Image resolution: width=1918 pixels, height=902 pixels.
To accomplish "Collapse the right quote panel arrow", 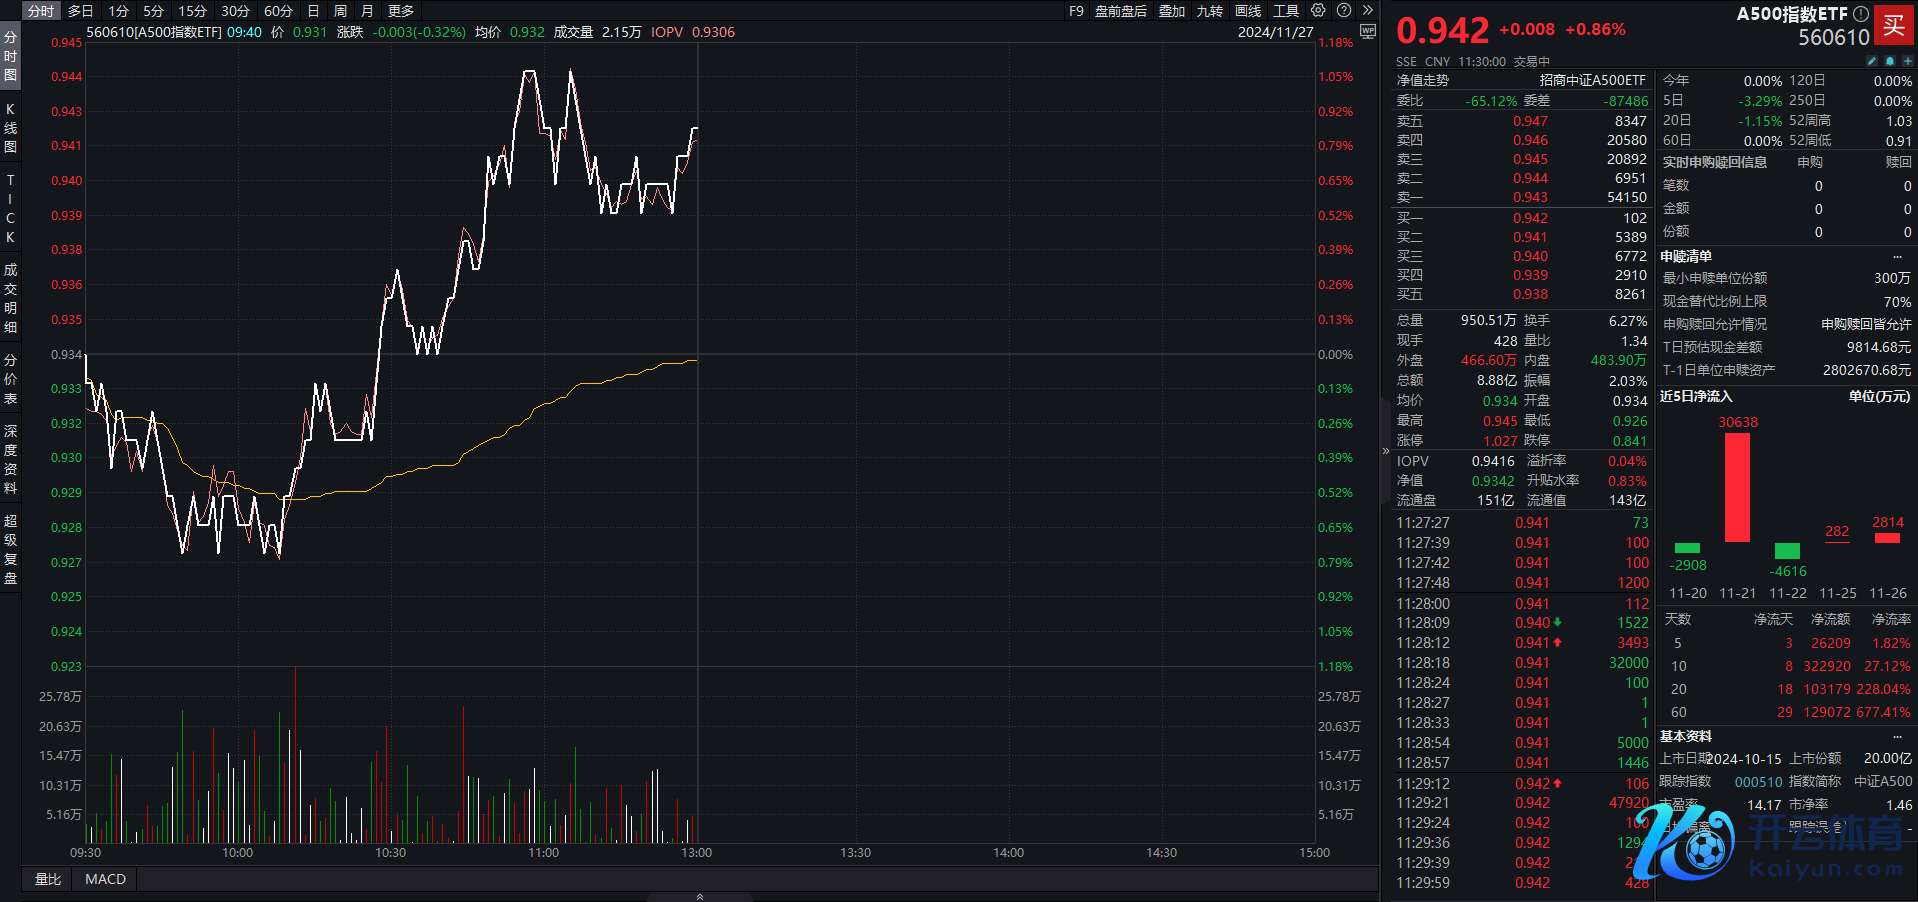I will click(1386, 451).
